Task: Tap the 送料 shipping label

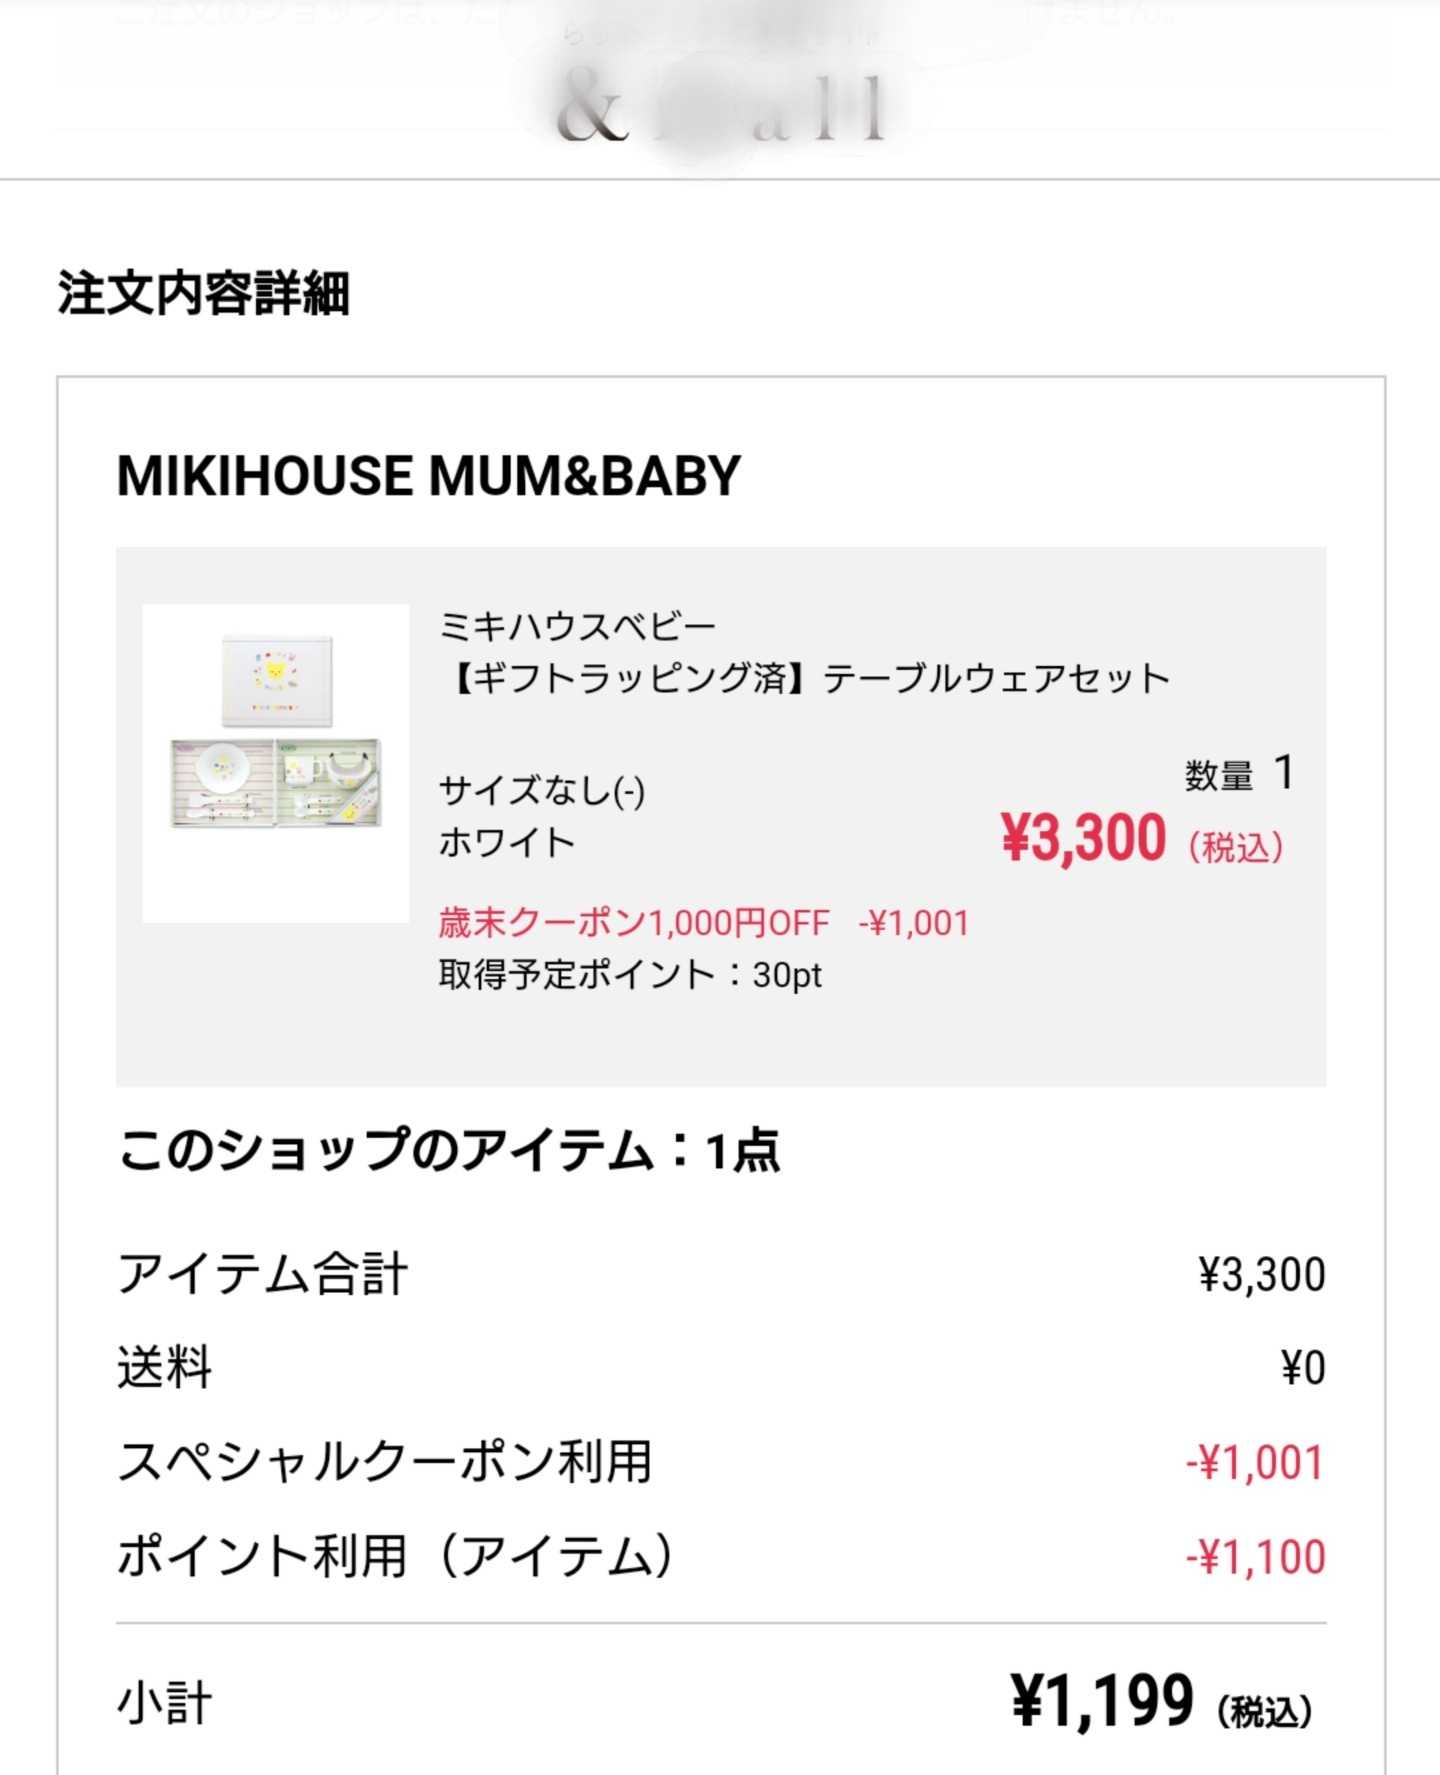Action: click(164, 1367)
